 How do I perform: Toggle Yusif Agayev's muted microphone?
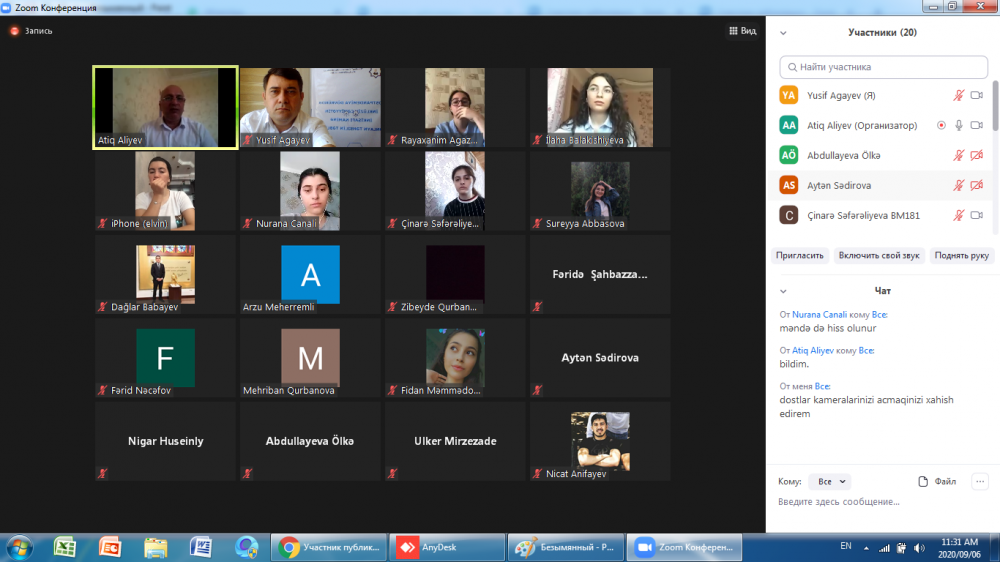959,95
